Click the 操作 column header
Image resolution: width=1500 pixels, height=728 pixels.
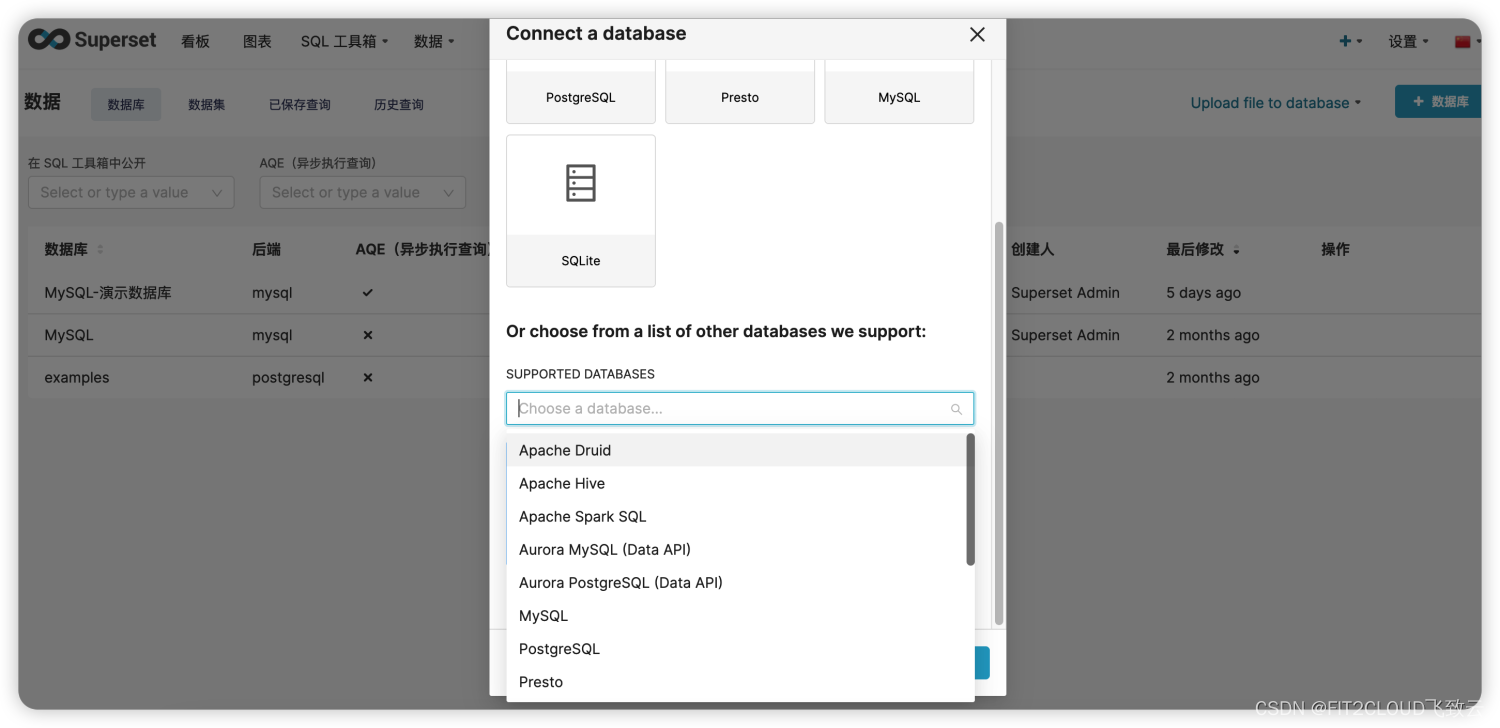click(x=1335, y=249)
